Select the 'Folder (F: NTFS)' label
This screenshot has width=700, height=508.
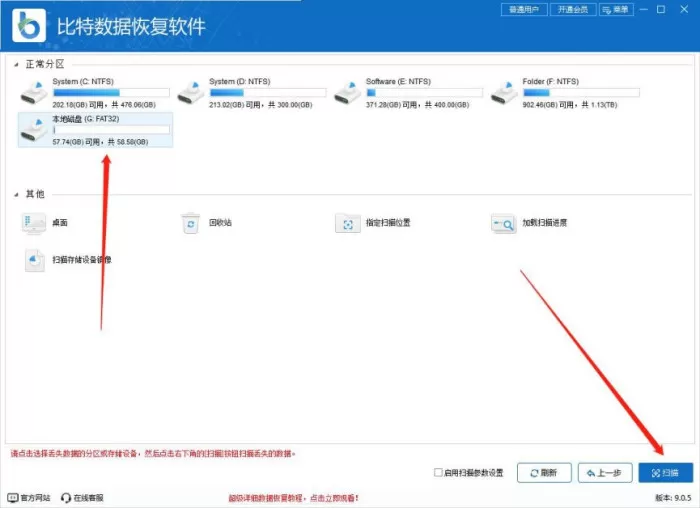pos(551,81)
